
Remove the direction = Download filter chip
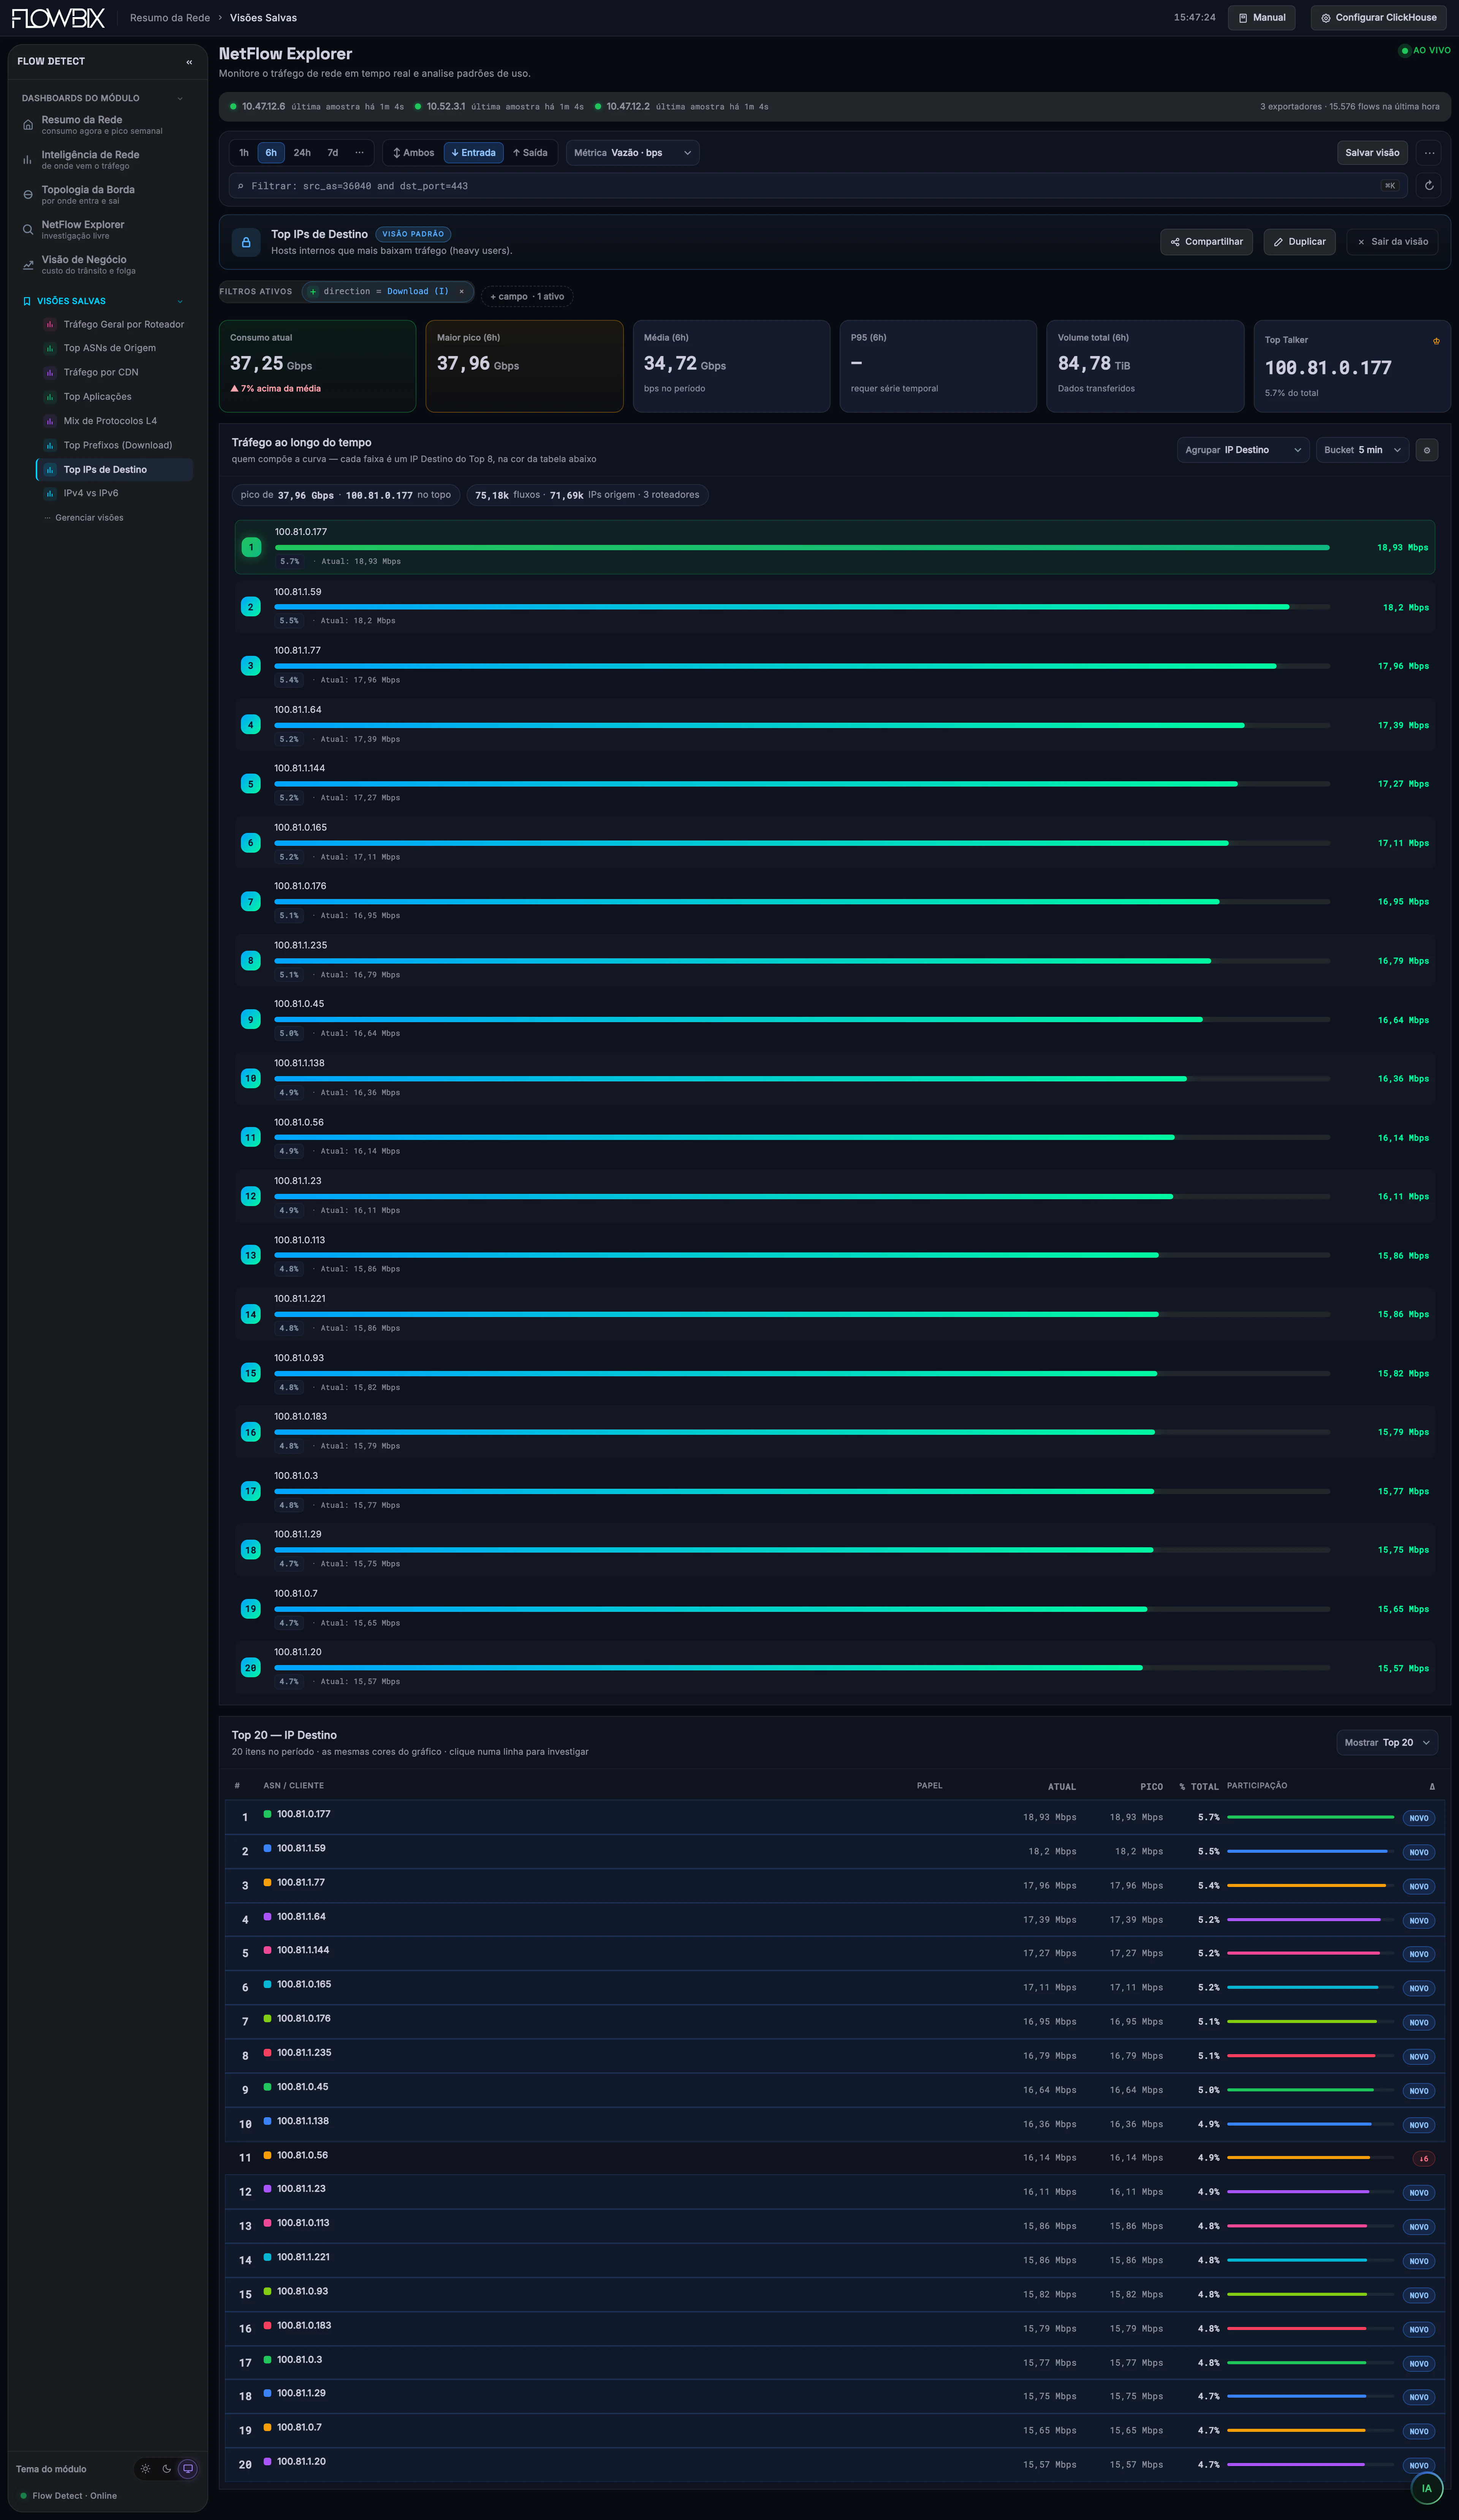461,292
